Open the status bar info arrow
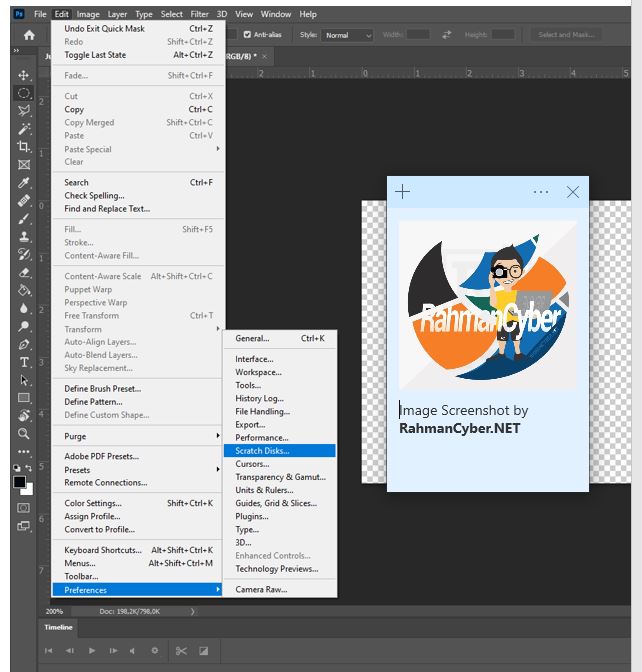The image size is (642, 672). point(192,612)
